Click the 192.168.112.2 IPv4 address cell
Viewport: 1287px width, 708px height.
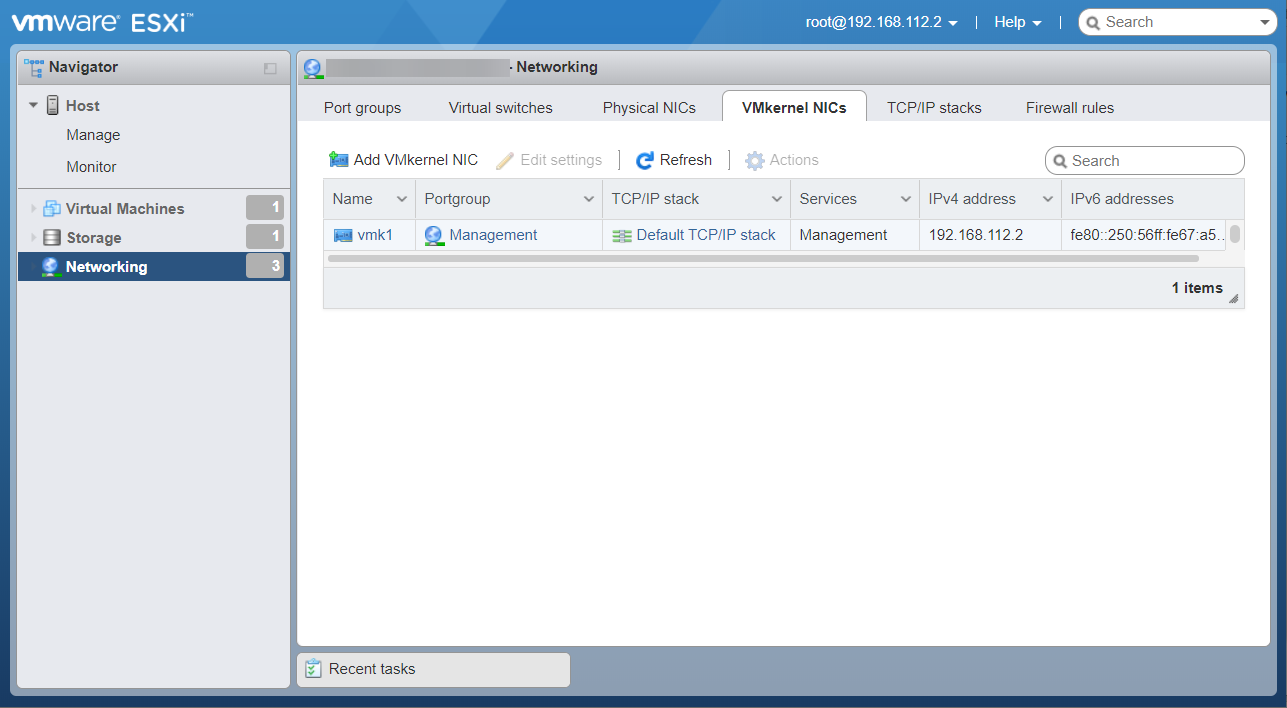coord(990,235)
